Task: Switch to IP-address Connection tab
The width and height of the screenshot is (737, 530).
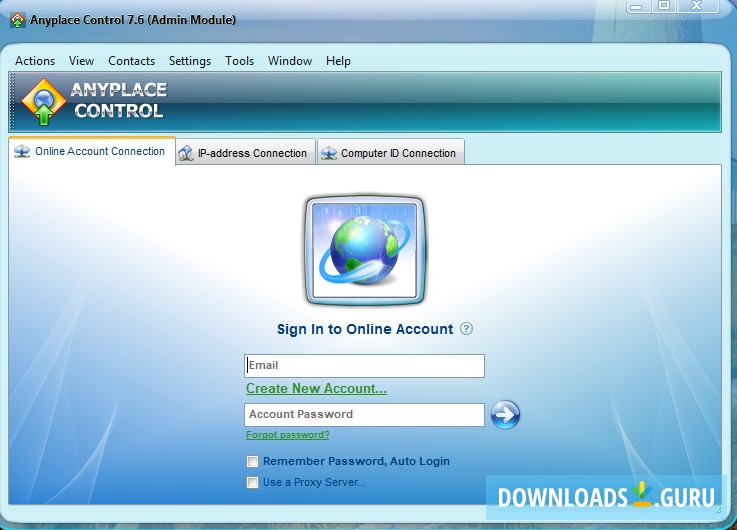Action: pos(245,153)
